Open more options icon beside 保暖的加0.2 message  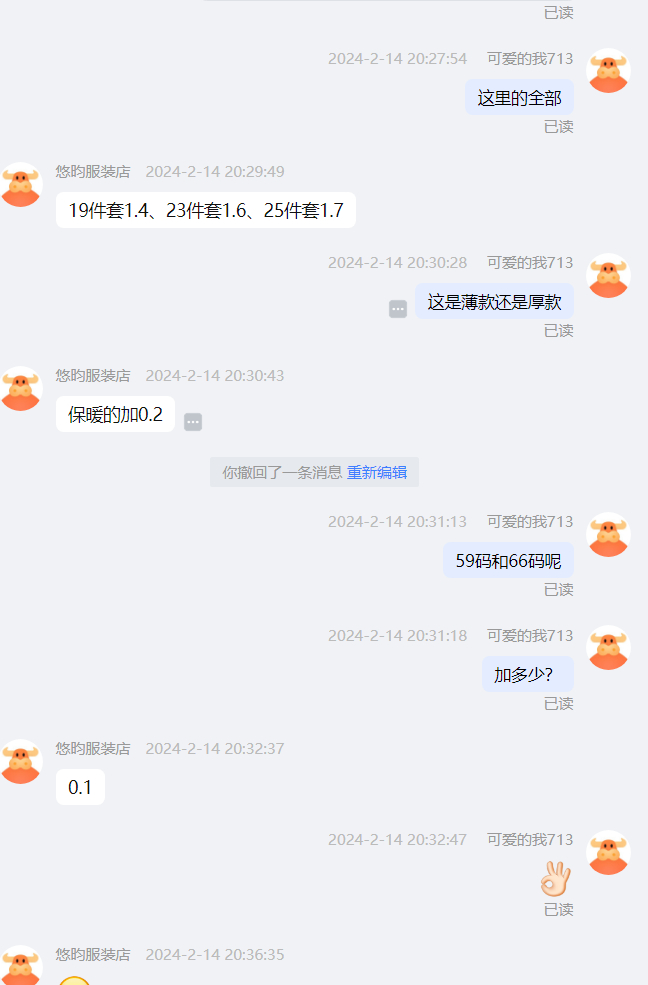tap(193, 422)
